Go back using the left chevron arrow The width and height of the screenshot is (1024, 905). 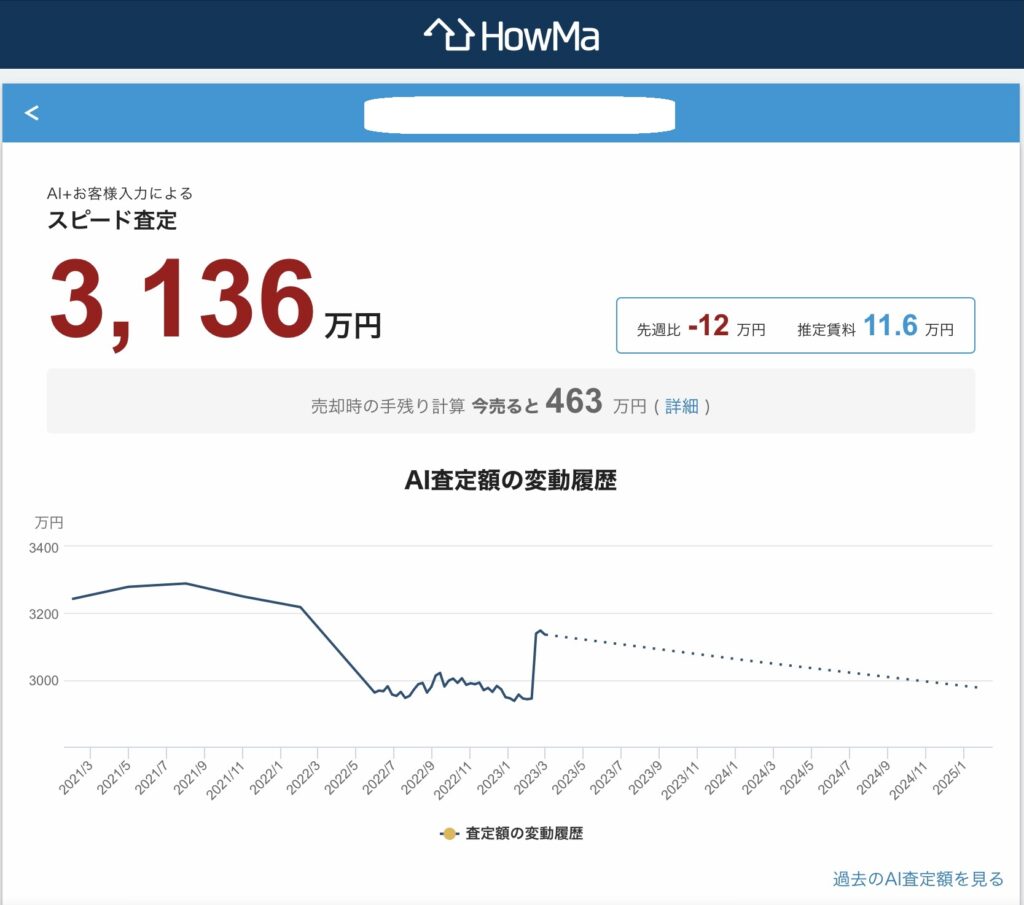(31, 113)
